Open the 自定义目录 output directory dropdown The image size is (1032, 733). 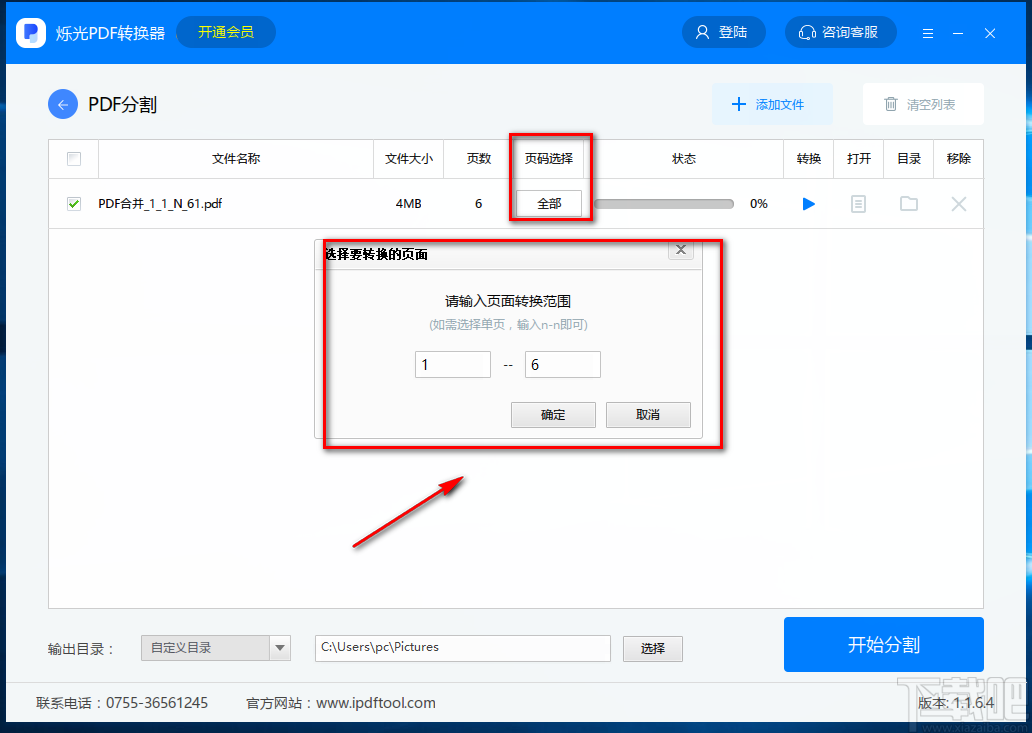pos(215,648)
